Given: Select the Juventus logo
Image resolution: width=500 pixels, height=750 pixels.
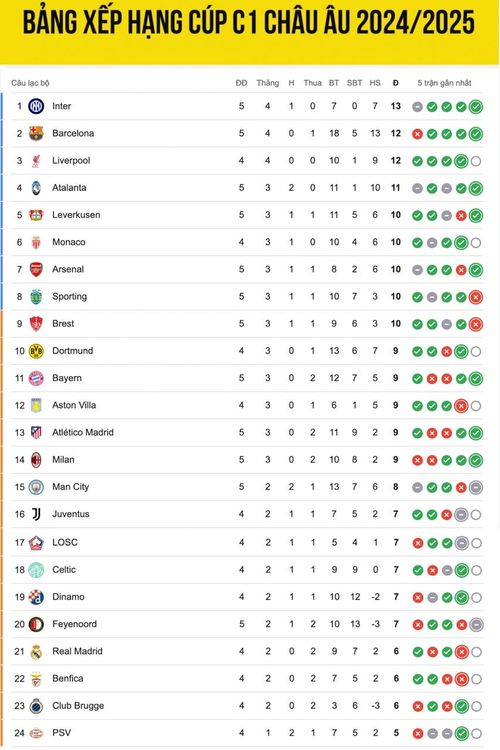Looking at the screenshot, I should [36, 514].
